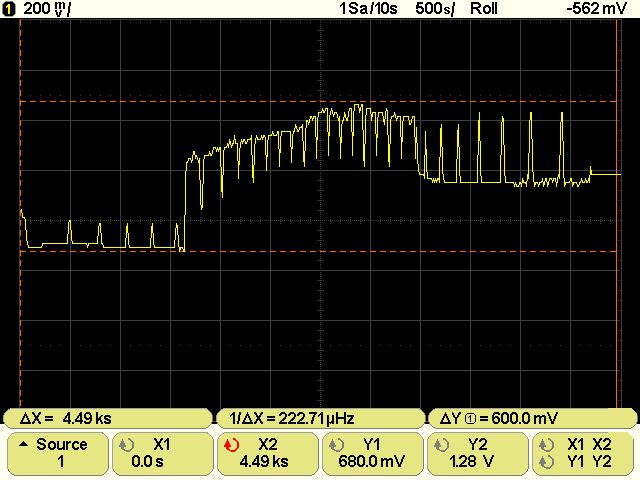Open the cursor Source 1 softkey
Image resolution: width=640 pixels, height=480 pixels.
[58, 453]
